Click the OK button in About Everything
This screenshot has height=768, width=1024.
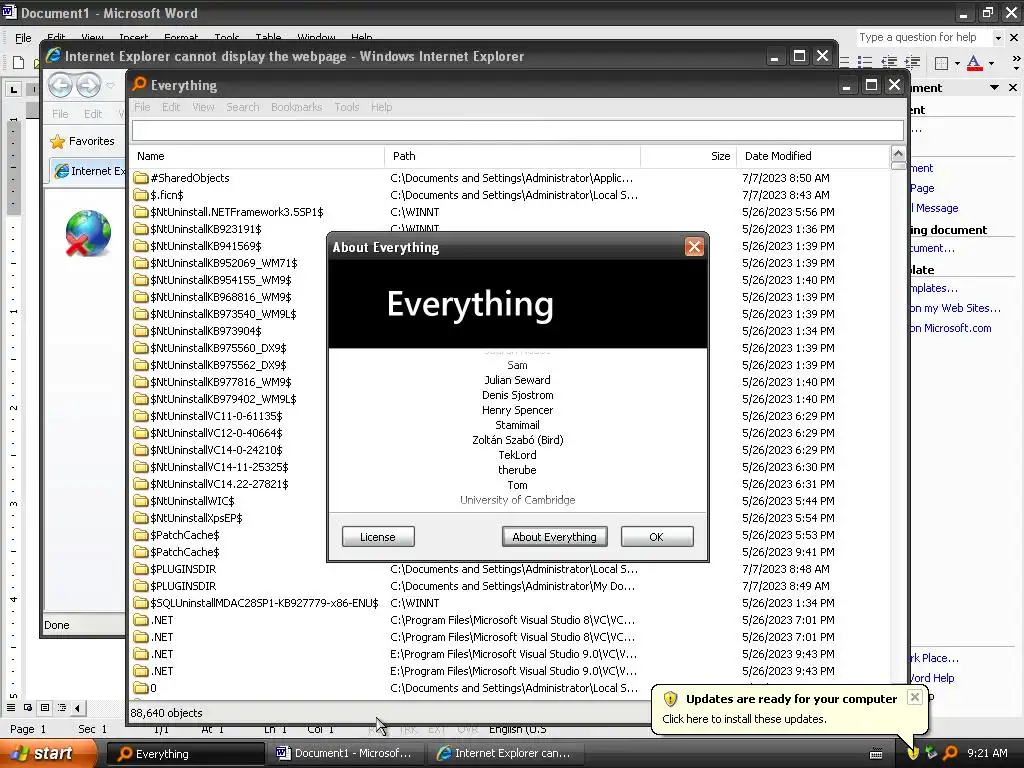tap(656, 537)
